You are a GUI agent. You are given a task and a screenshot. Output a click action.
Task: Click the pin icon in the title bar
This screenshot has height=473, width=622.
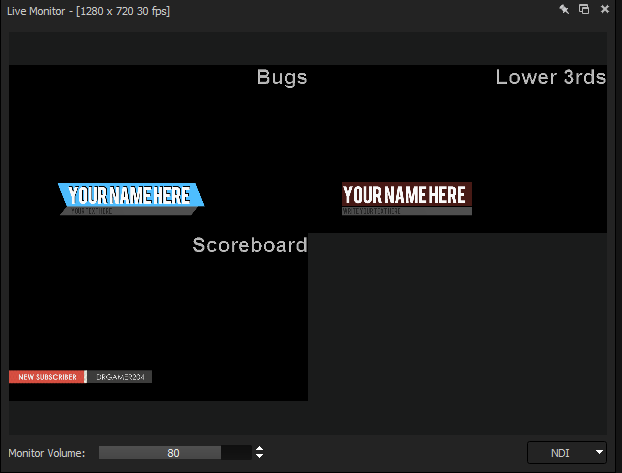(x=564, y=9)
